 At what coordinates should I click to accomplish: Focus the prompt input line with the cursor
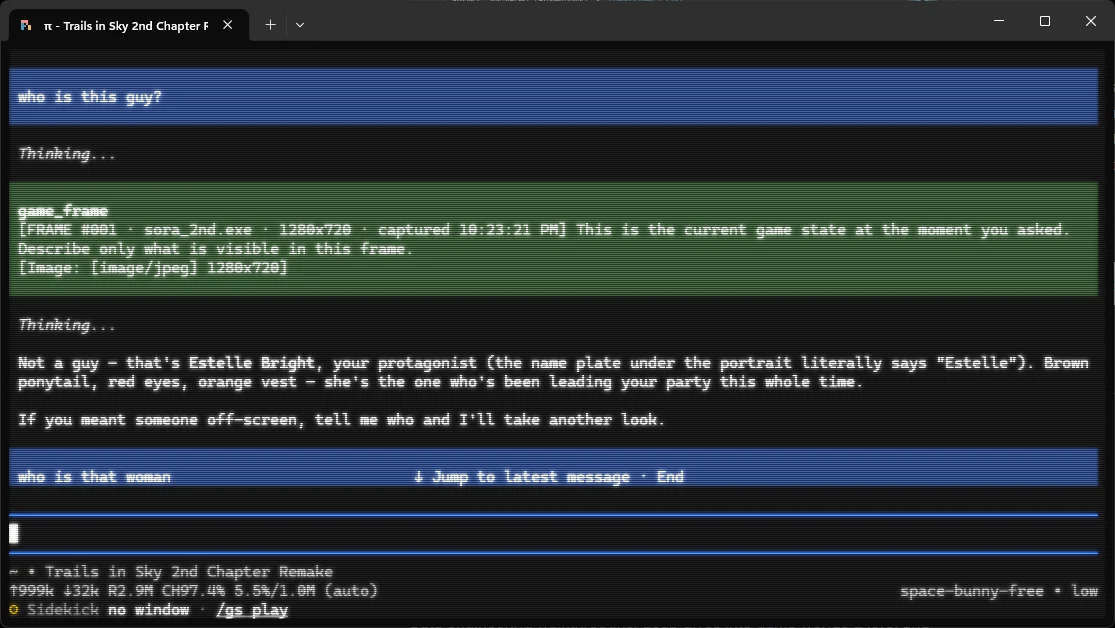pos(553,533)
